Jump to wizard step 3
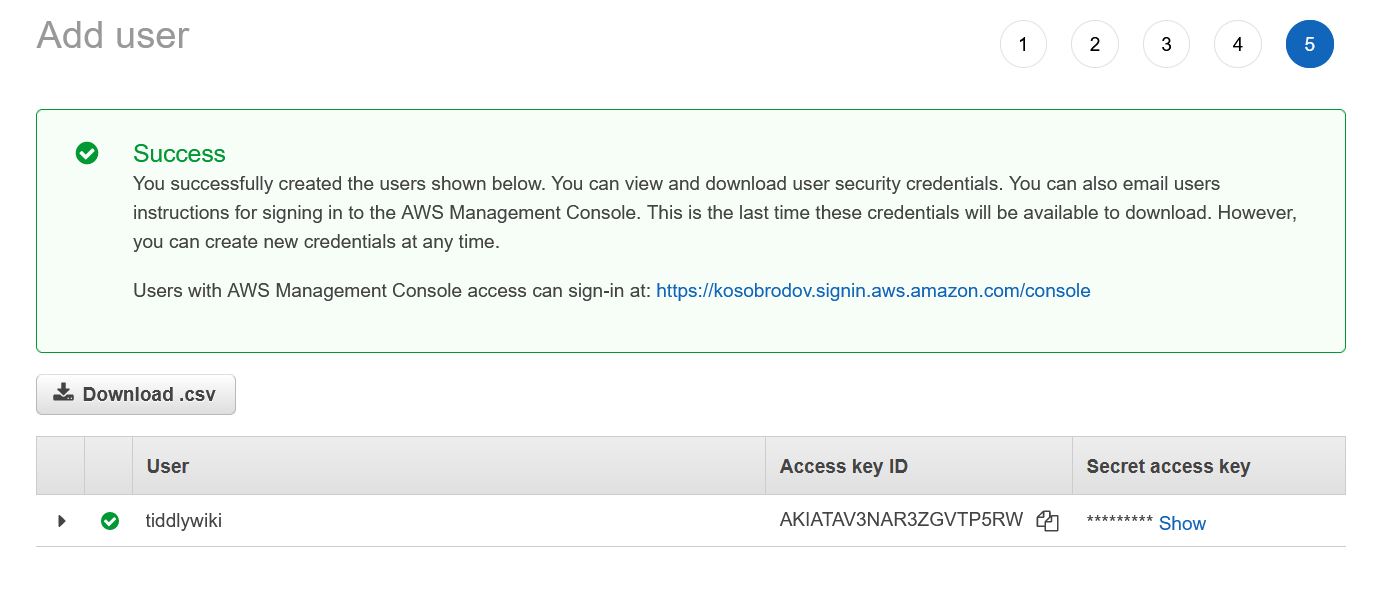 pos(1166,44)
